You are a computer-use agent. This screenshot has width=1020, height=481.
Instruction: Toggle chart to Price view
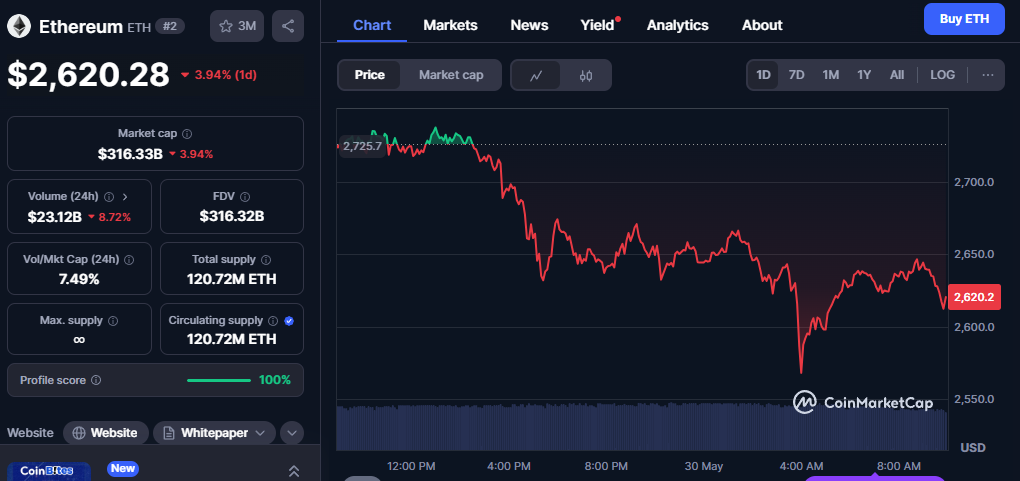369,75
